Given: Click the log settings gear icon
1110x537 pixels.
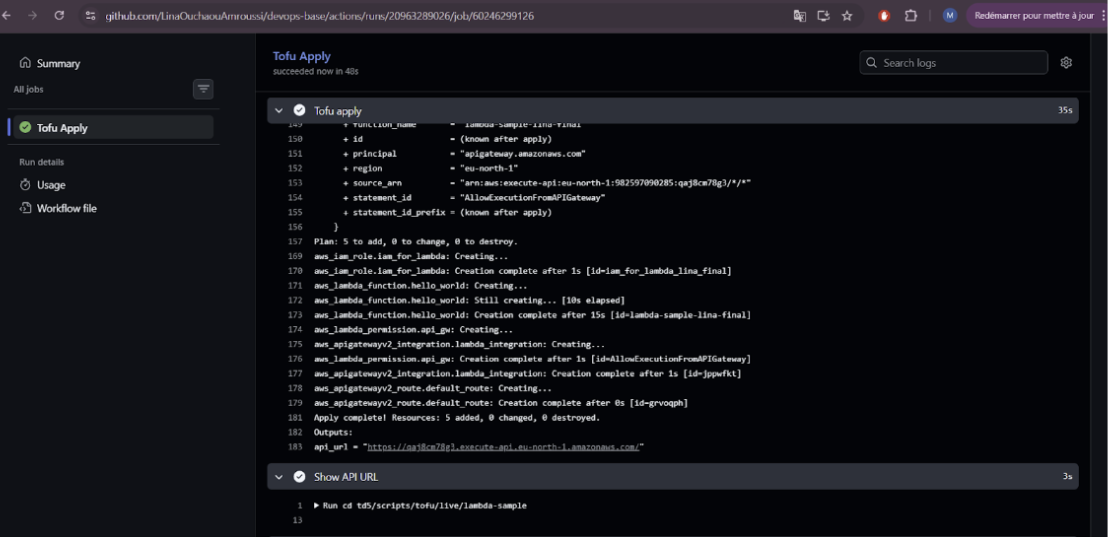Looking at the screenshot, I should pyautogui.click(x=1066, y=63).
